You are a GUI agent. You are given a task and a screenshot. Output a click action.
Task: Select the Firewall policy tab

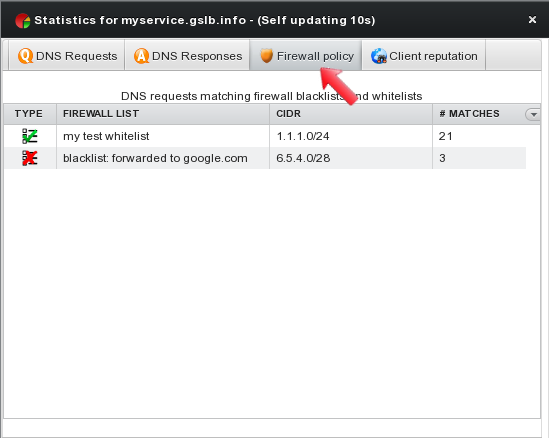pos(306,56)
